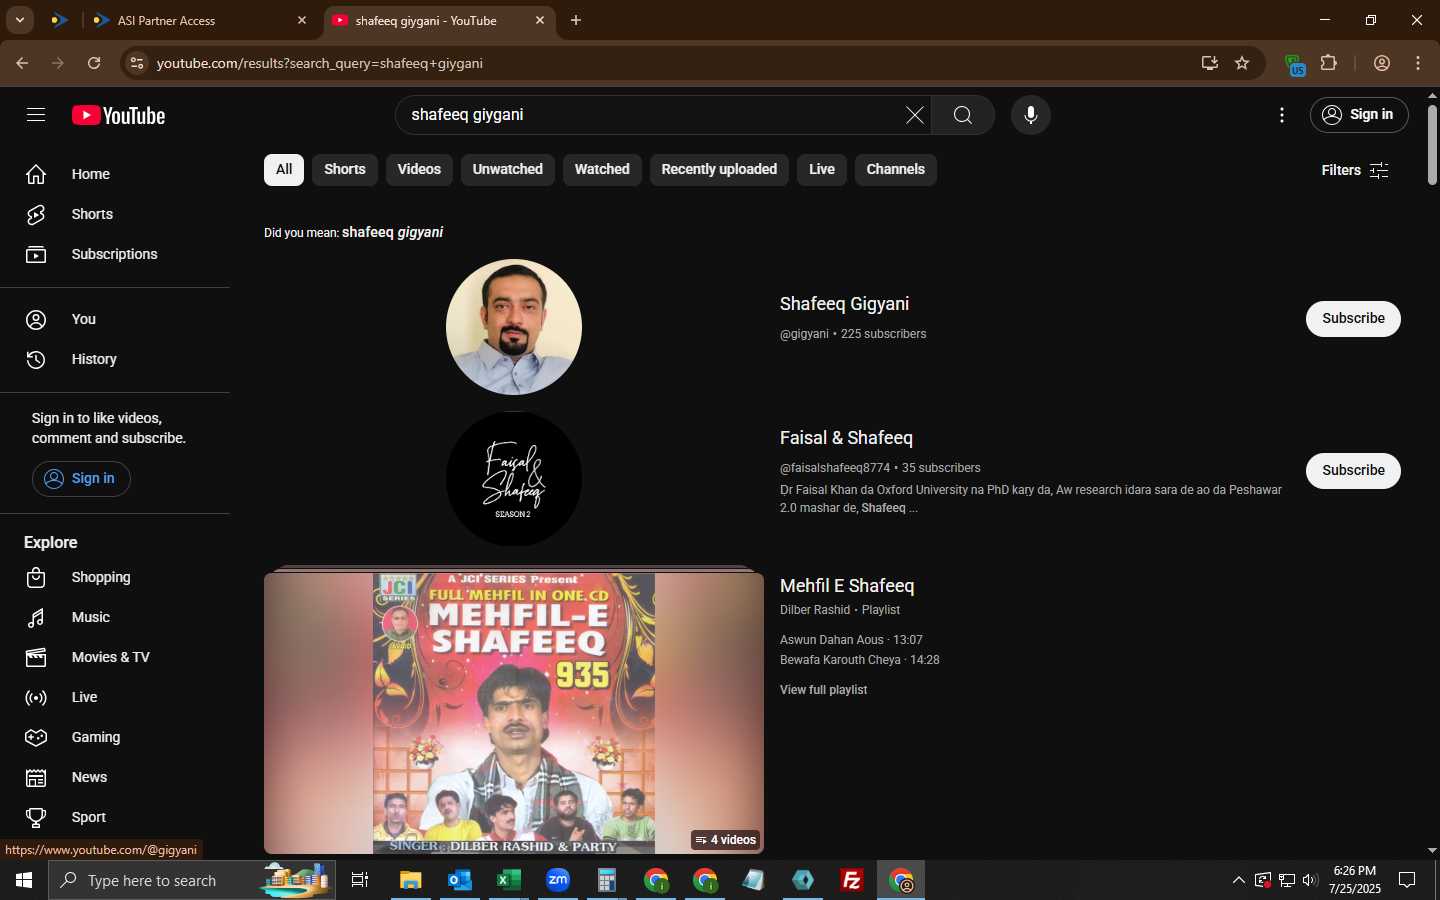The width and height of the screenshot is (1440, 900).
Task: Subscribe to Shafeeq Gigyani channel
Action: [x=1353, y=319]
